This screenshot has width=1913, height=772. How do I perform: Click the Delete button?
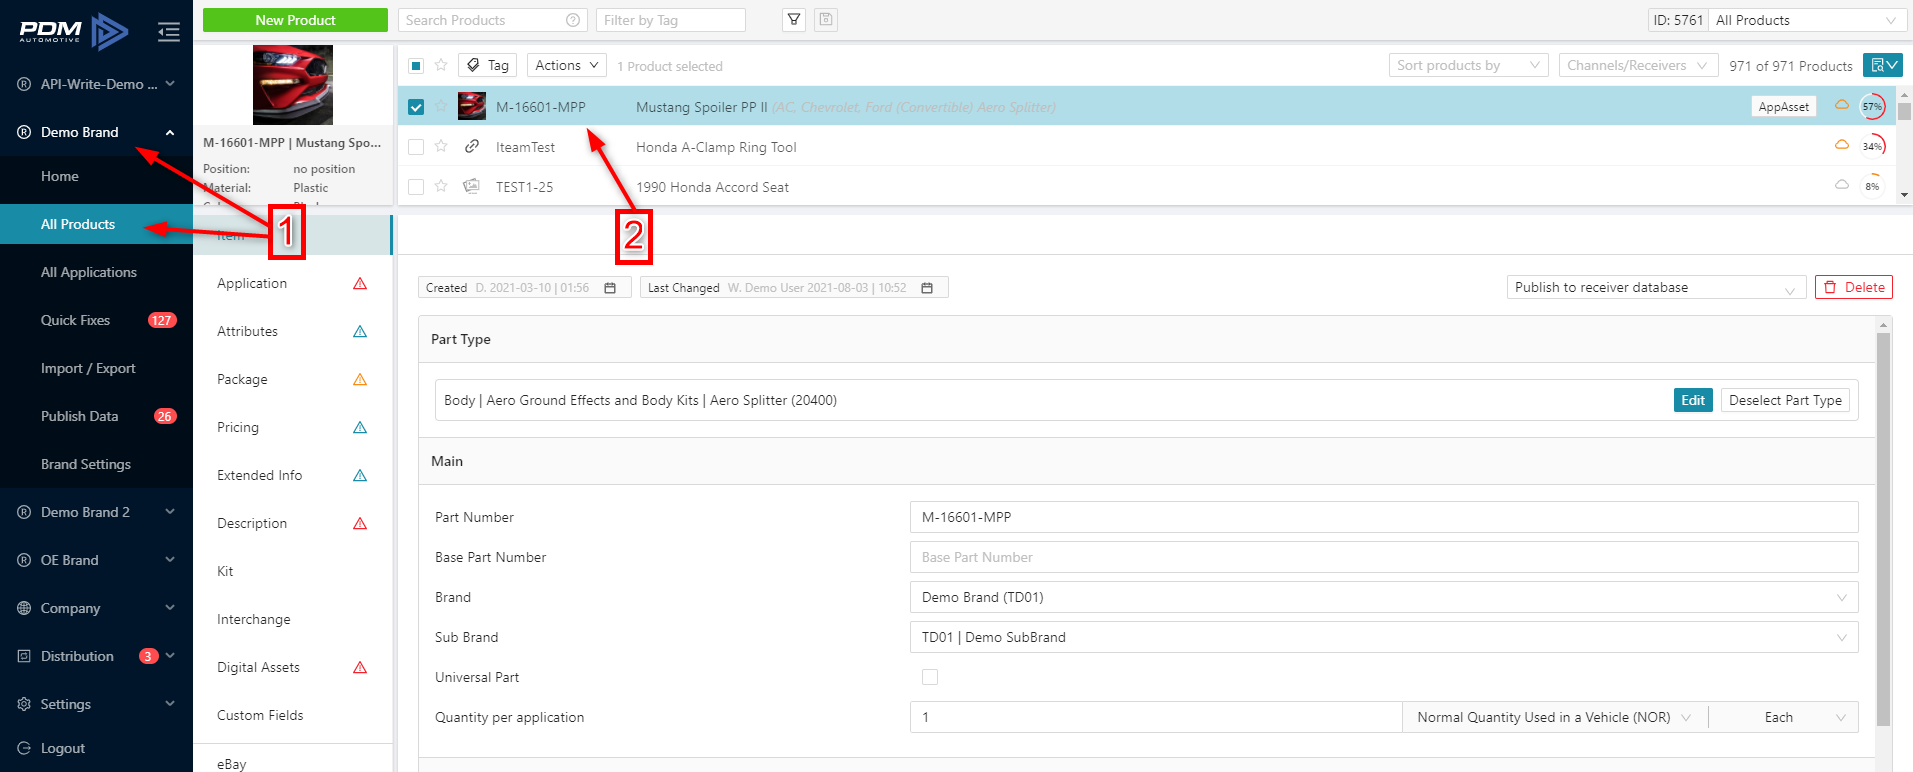(x=1854, y=287)
